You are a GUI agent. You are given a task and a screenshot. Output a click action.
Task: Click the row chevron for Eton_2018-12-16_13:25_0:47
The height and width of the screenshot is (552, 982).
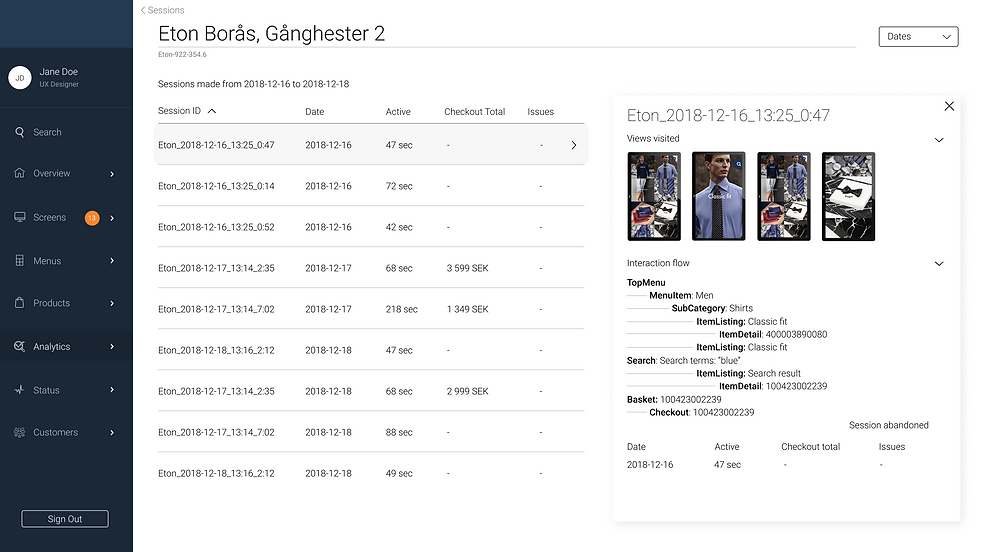[574, 145]
